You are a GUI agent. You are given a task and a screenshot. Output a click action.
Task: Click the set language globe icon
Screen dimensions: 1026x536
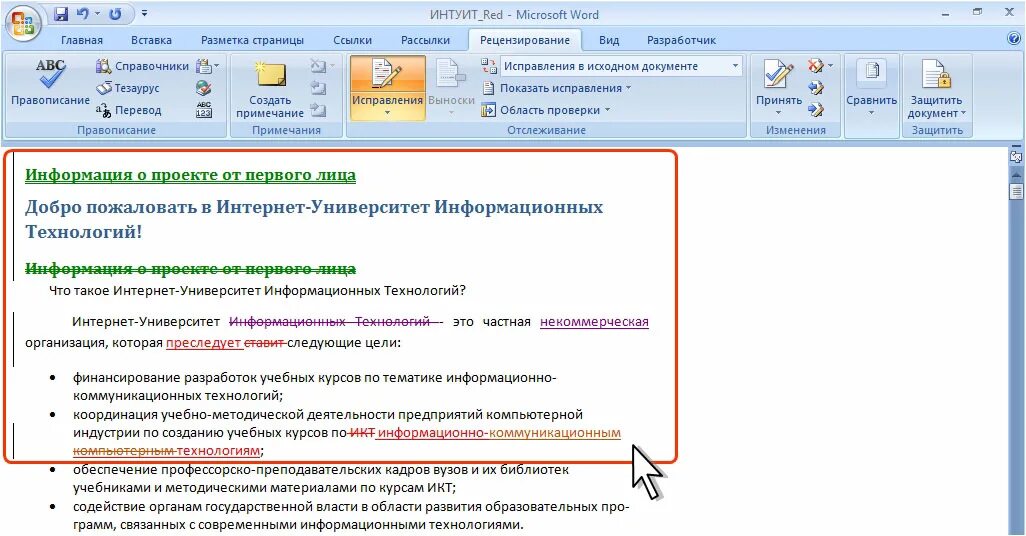(x=203, y=88)
